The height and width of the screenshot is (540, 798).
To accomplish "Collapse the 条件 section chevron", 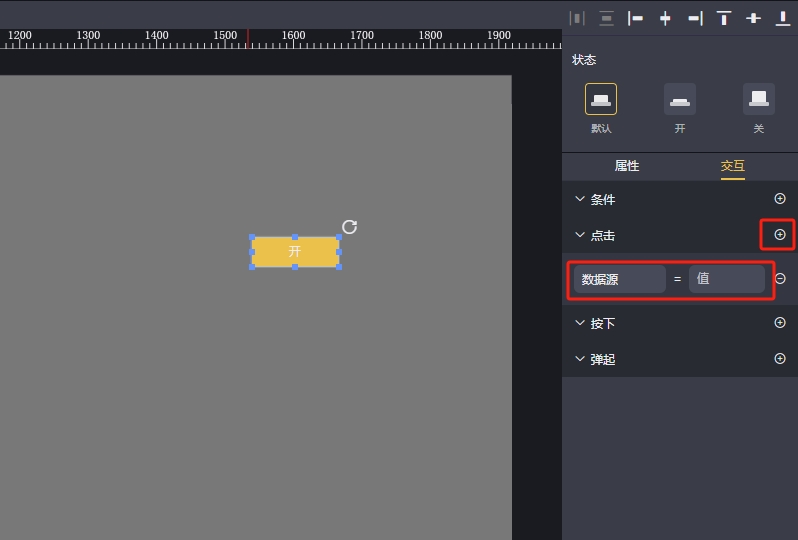I will tap(580, 199).
